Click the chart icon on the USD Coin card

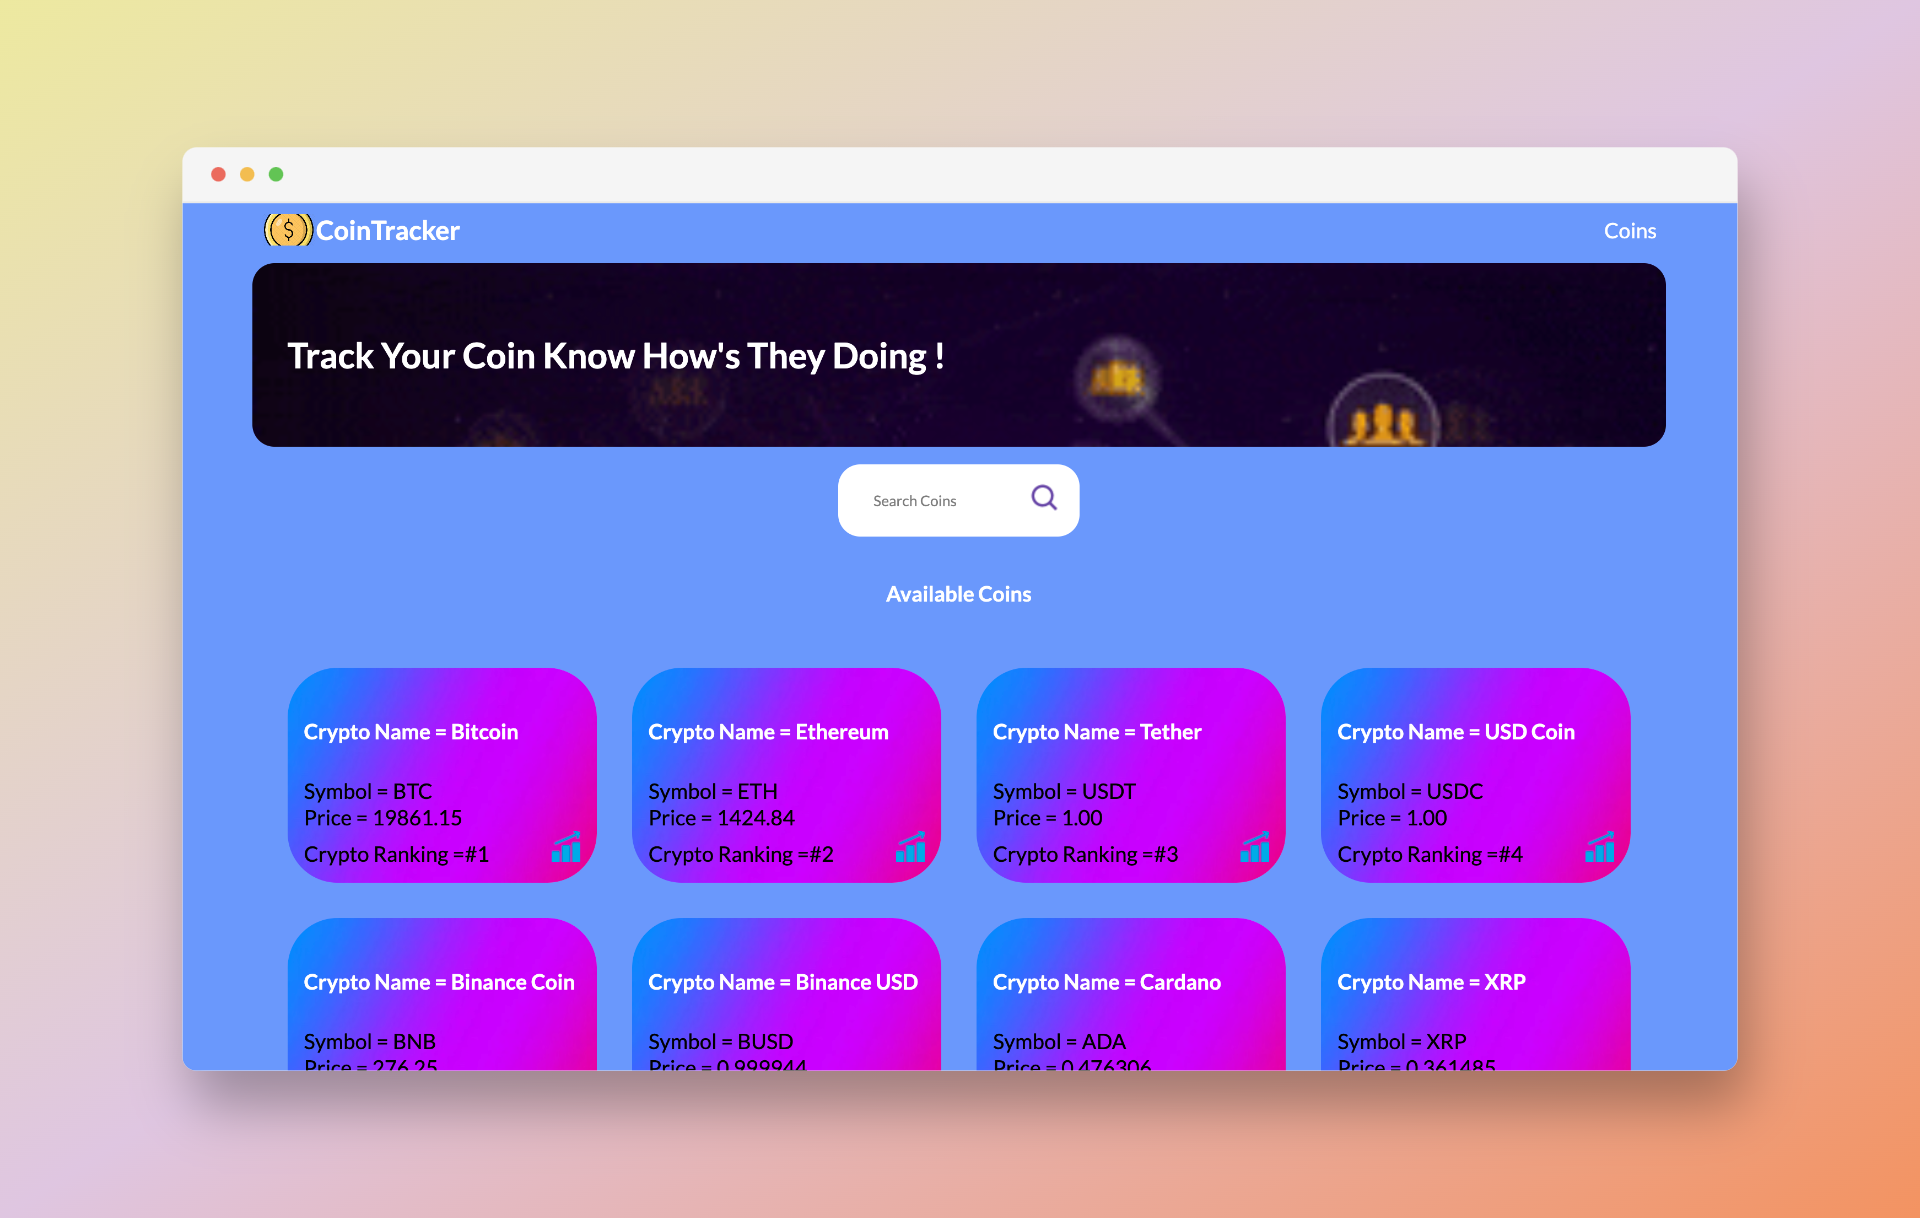[x=1599, y=849]
